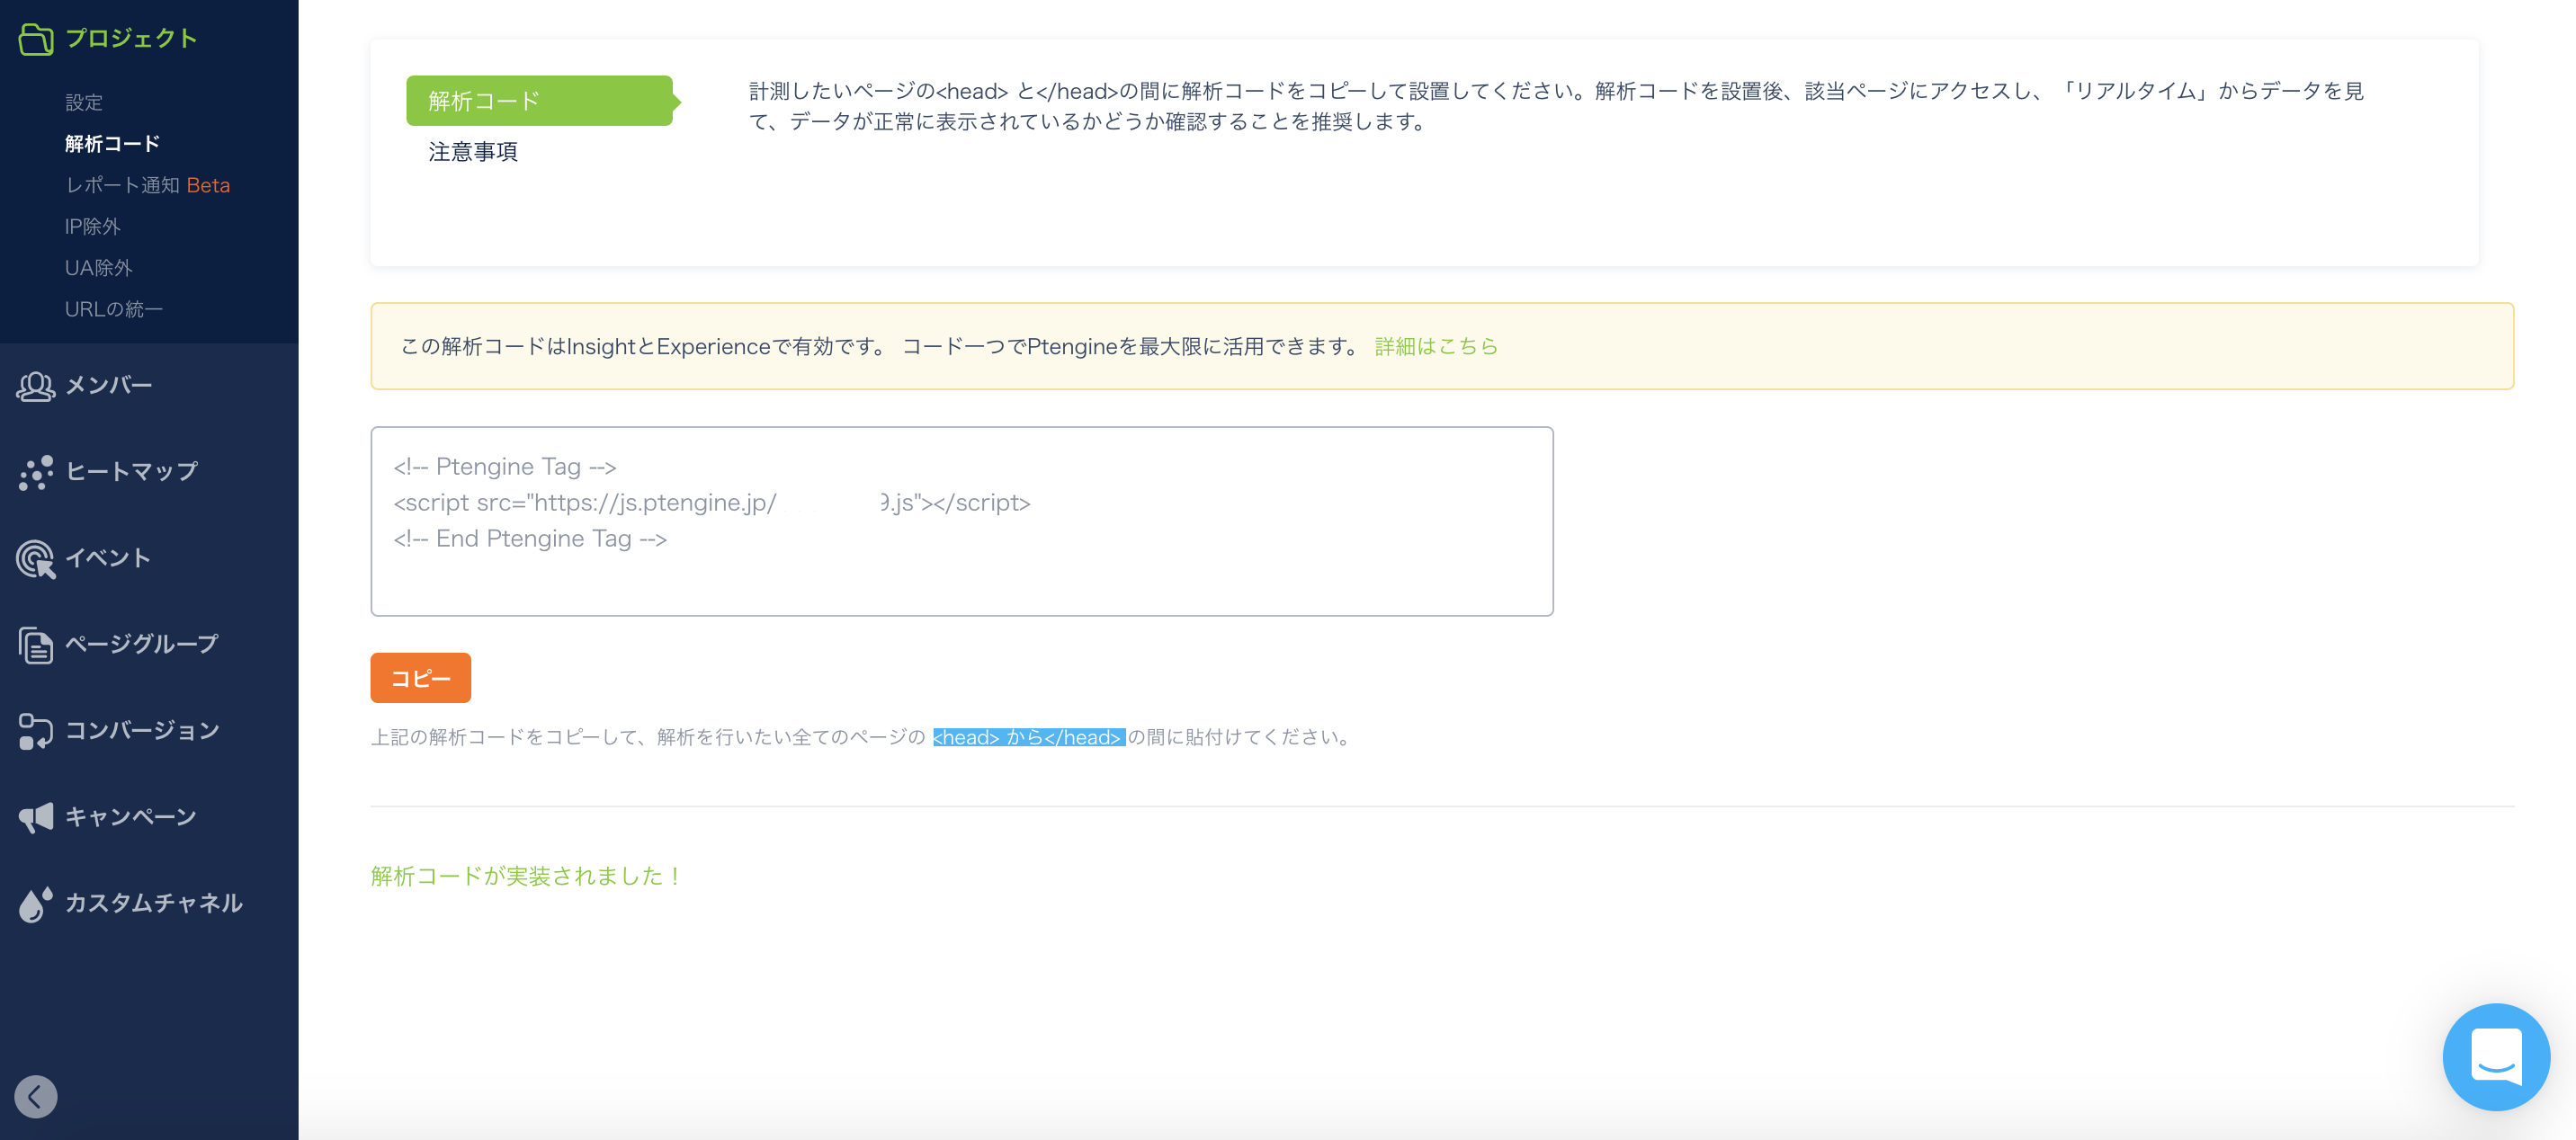Click inside the Ptengine tag code box

[961, 521]
